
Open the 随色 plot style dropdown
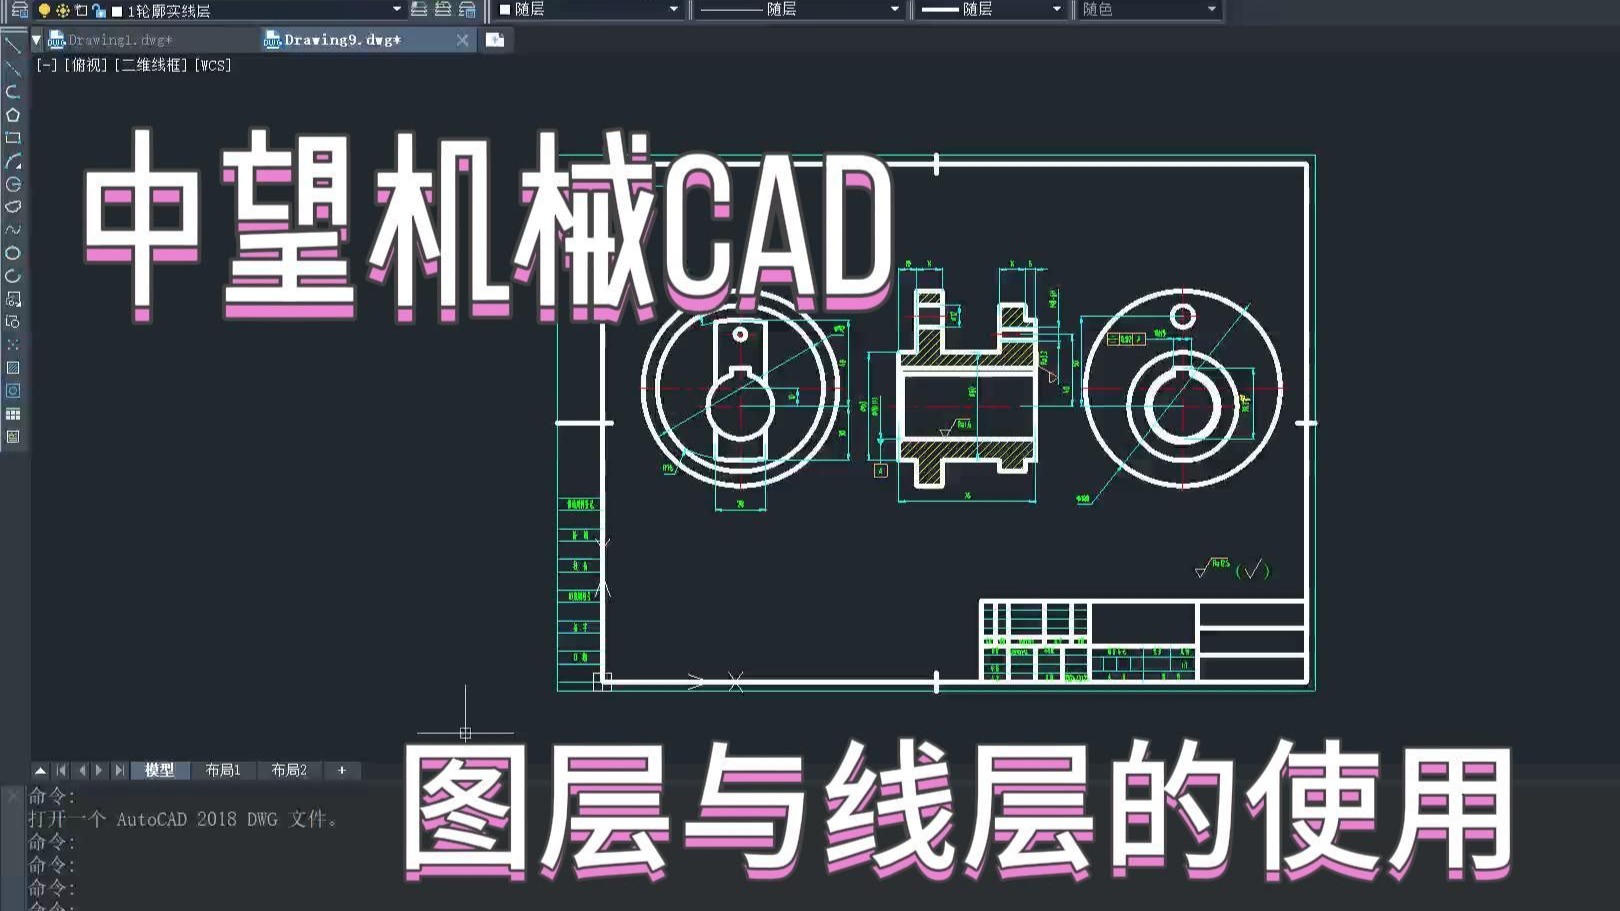click(x=1212, y=9)
